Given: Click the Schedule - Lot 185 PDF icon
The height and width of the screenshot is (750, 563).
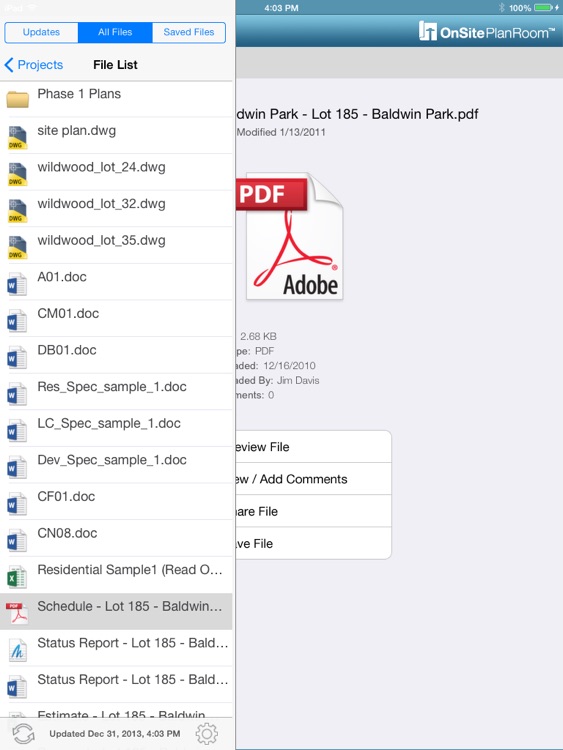Looking at the screenshot, I should pos(17,613).
